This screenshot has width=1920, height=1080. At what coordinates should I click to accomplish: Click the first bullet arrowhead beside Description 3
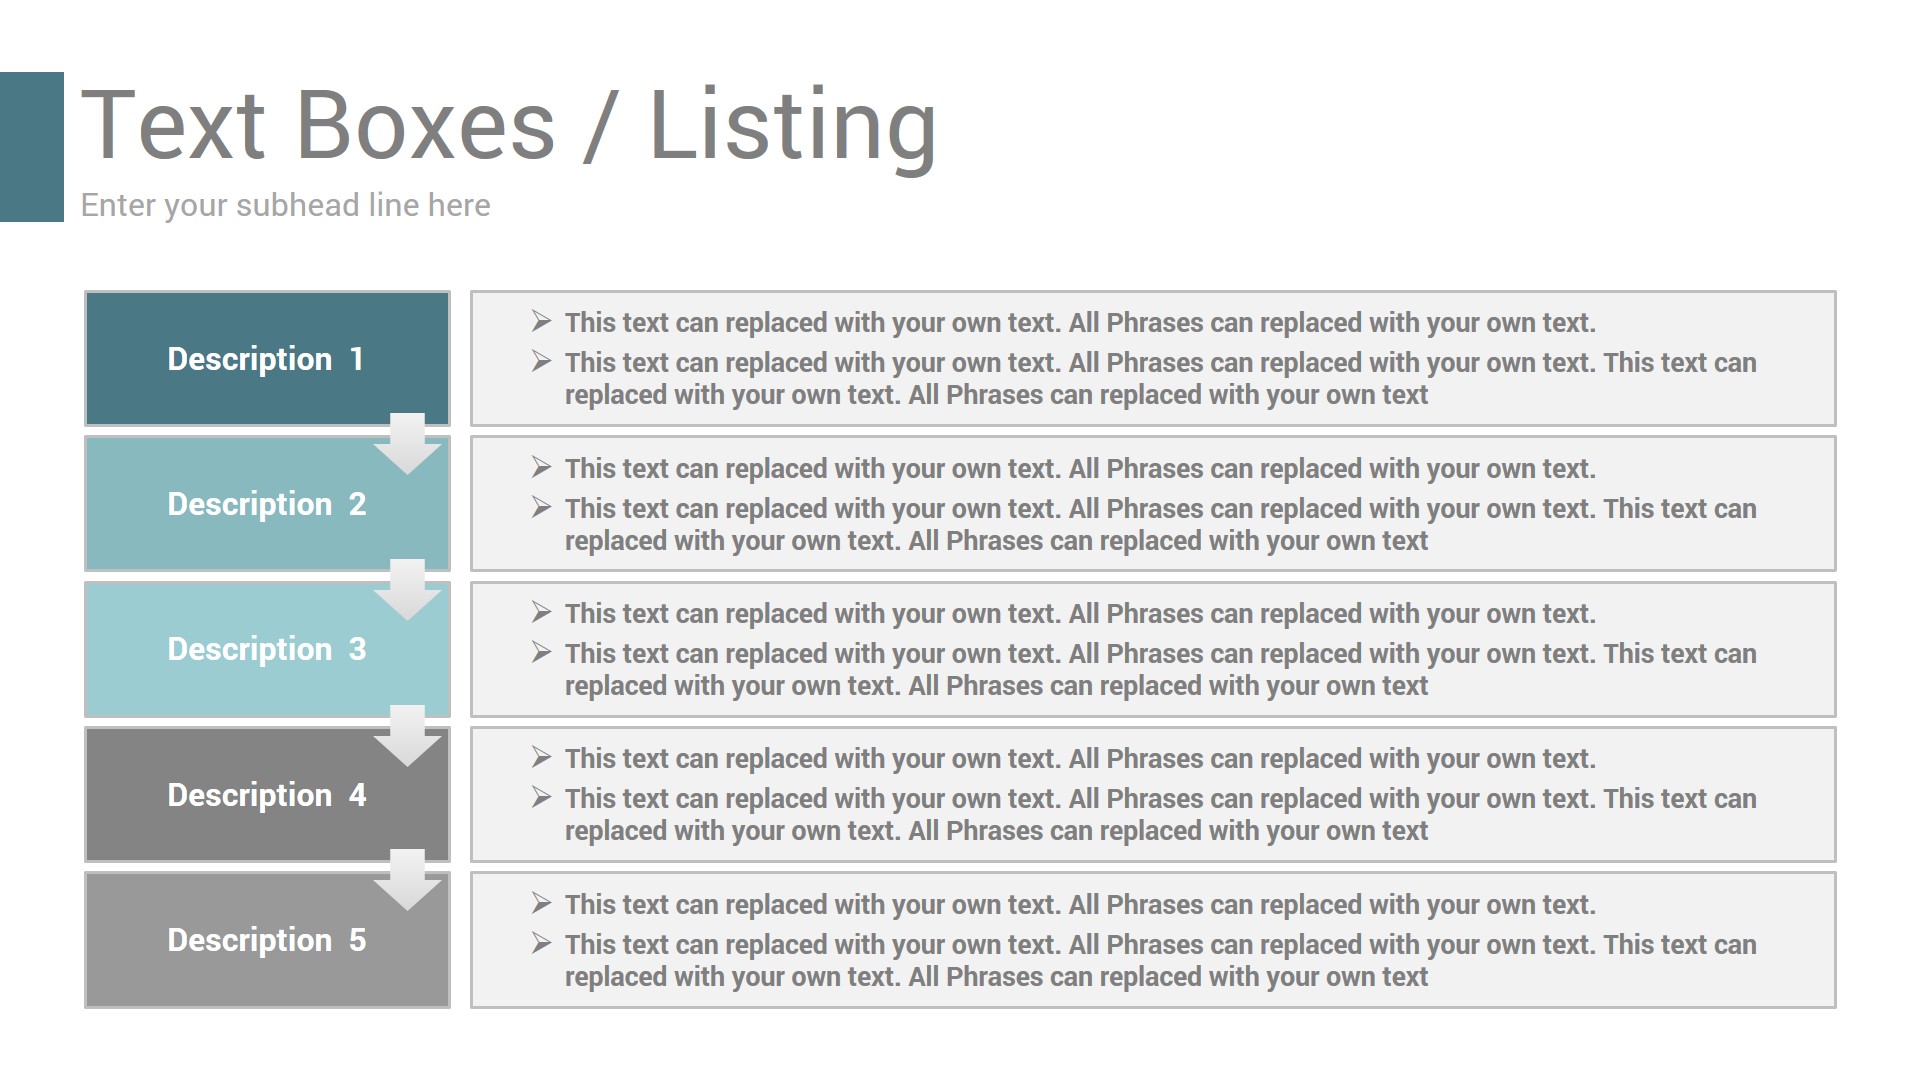(x=542, y=612)
